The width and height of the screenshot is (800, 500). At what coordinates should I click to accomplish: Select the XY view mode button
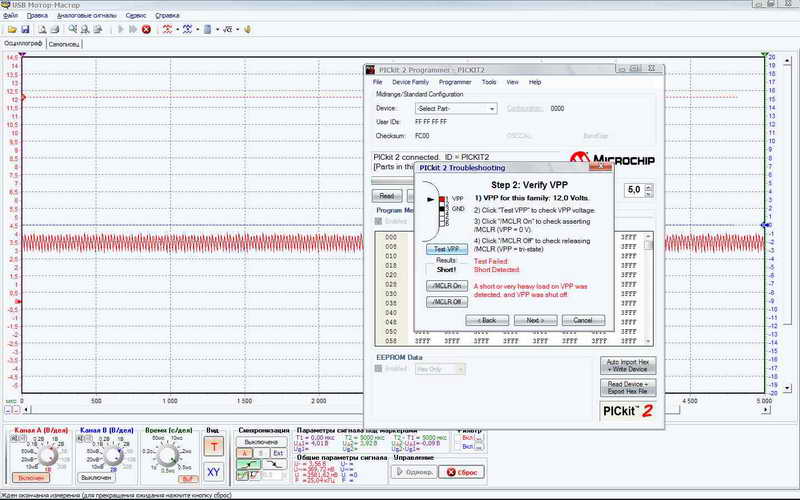click(213, 470)
